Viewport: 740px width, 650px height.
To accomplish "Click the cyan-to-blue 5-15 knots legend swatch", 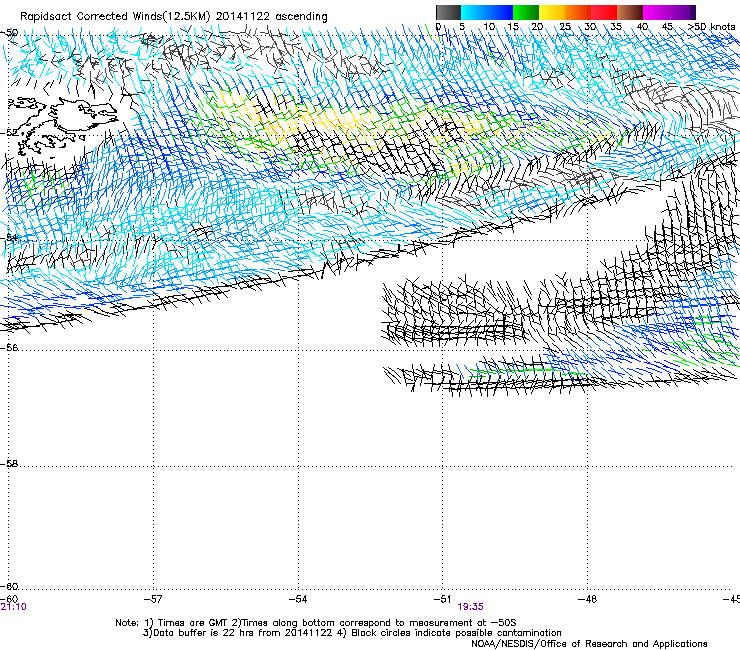I will tap(487, 12).
